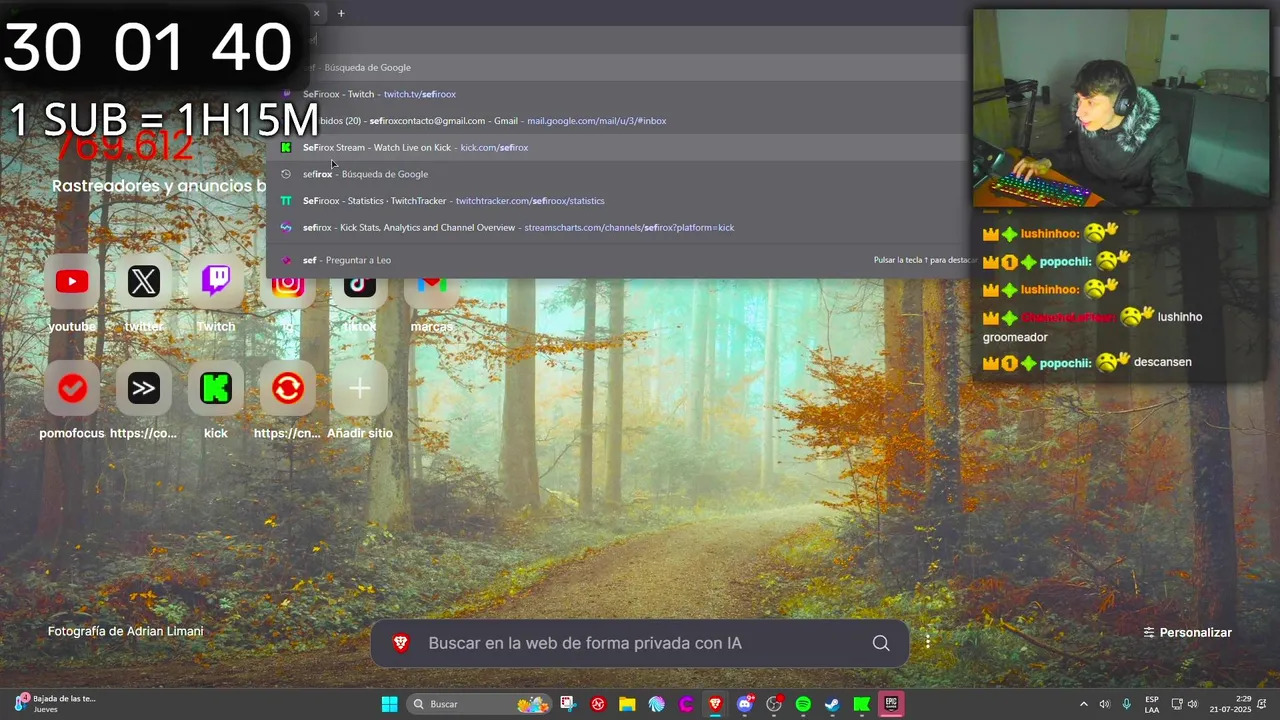Screen dimensions: 1280x720
Task: Open the Bajada de las te... weather widget
Action: click(x=55, y=704)
